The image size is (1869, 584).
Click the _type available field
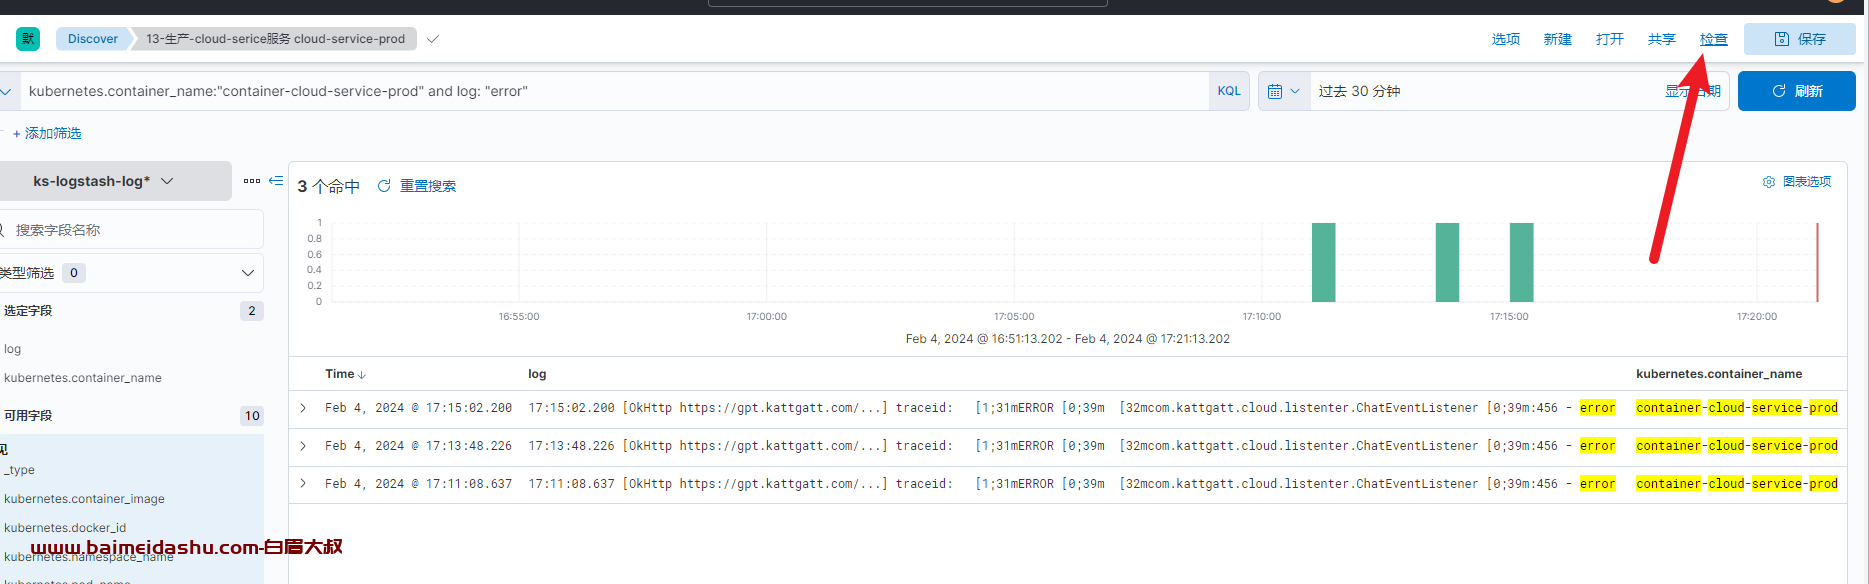coord(19,470)
